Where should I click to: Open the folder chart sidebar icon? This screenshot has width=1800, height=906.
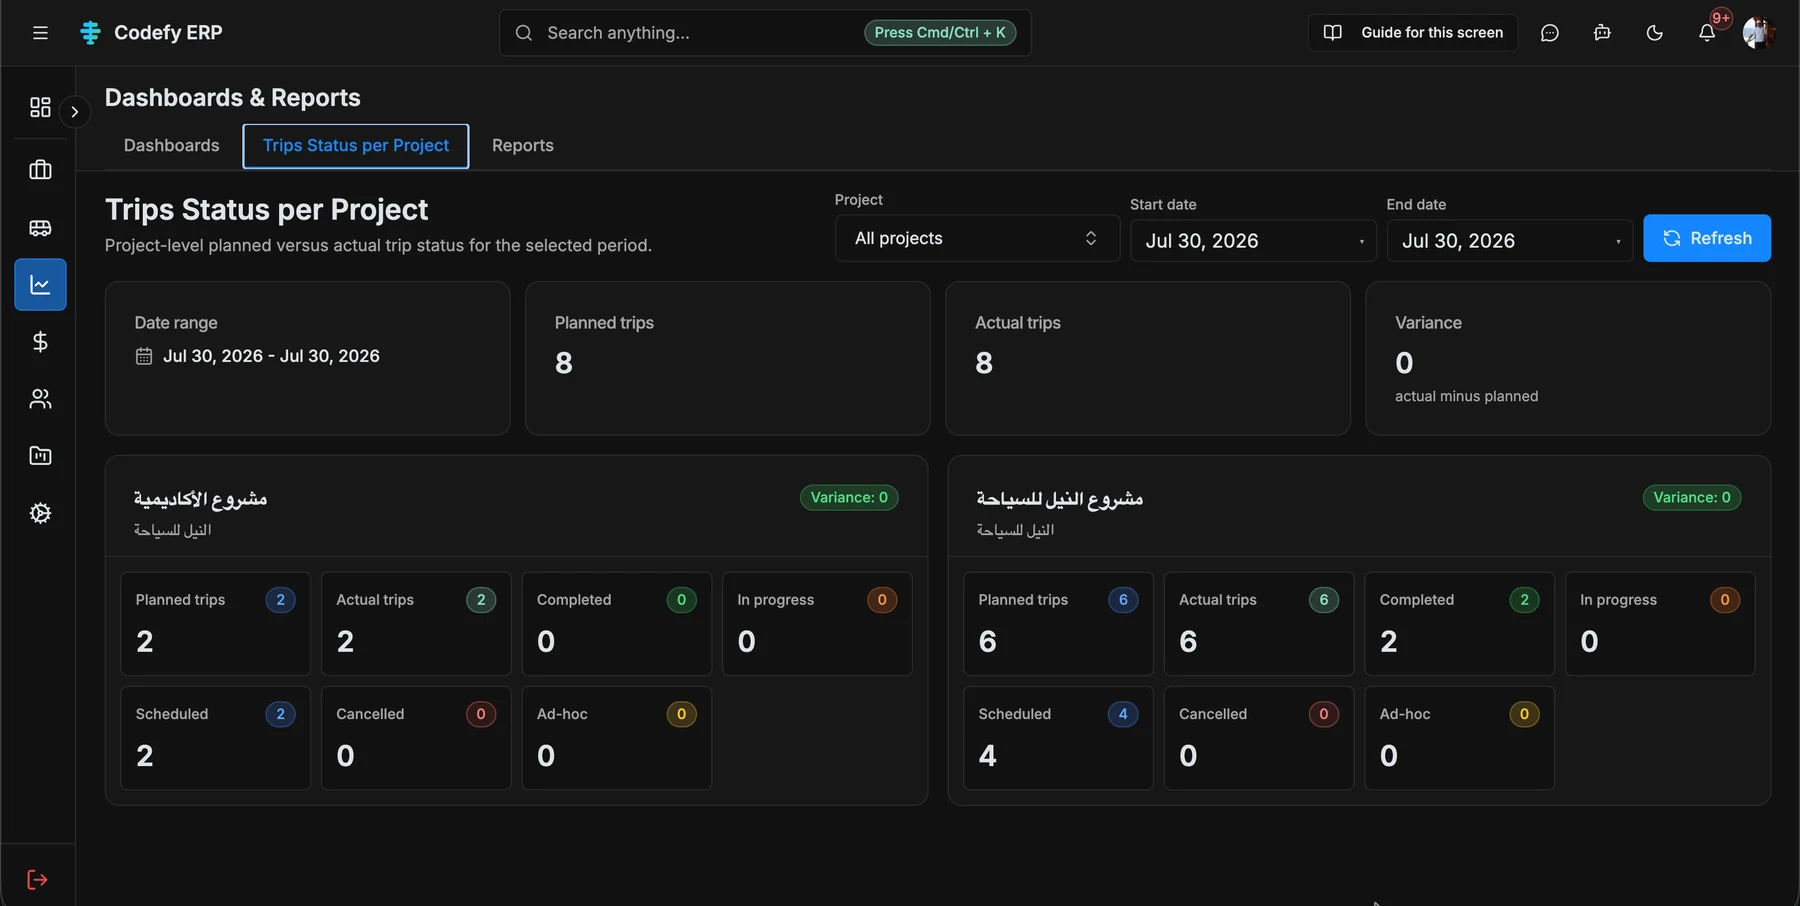pos(40,456)
